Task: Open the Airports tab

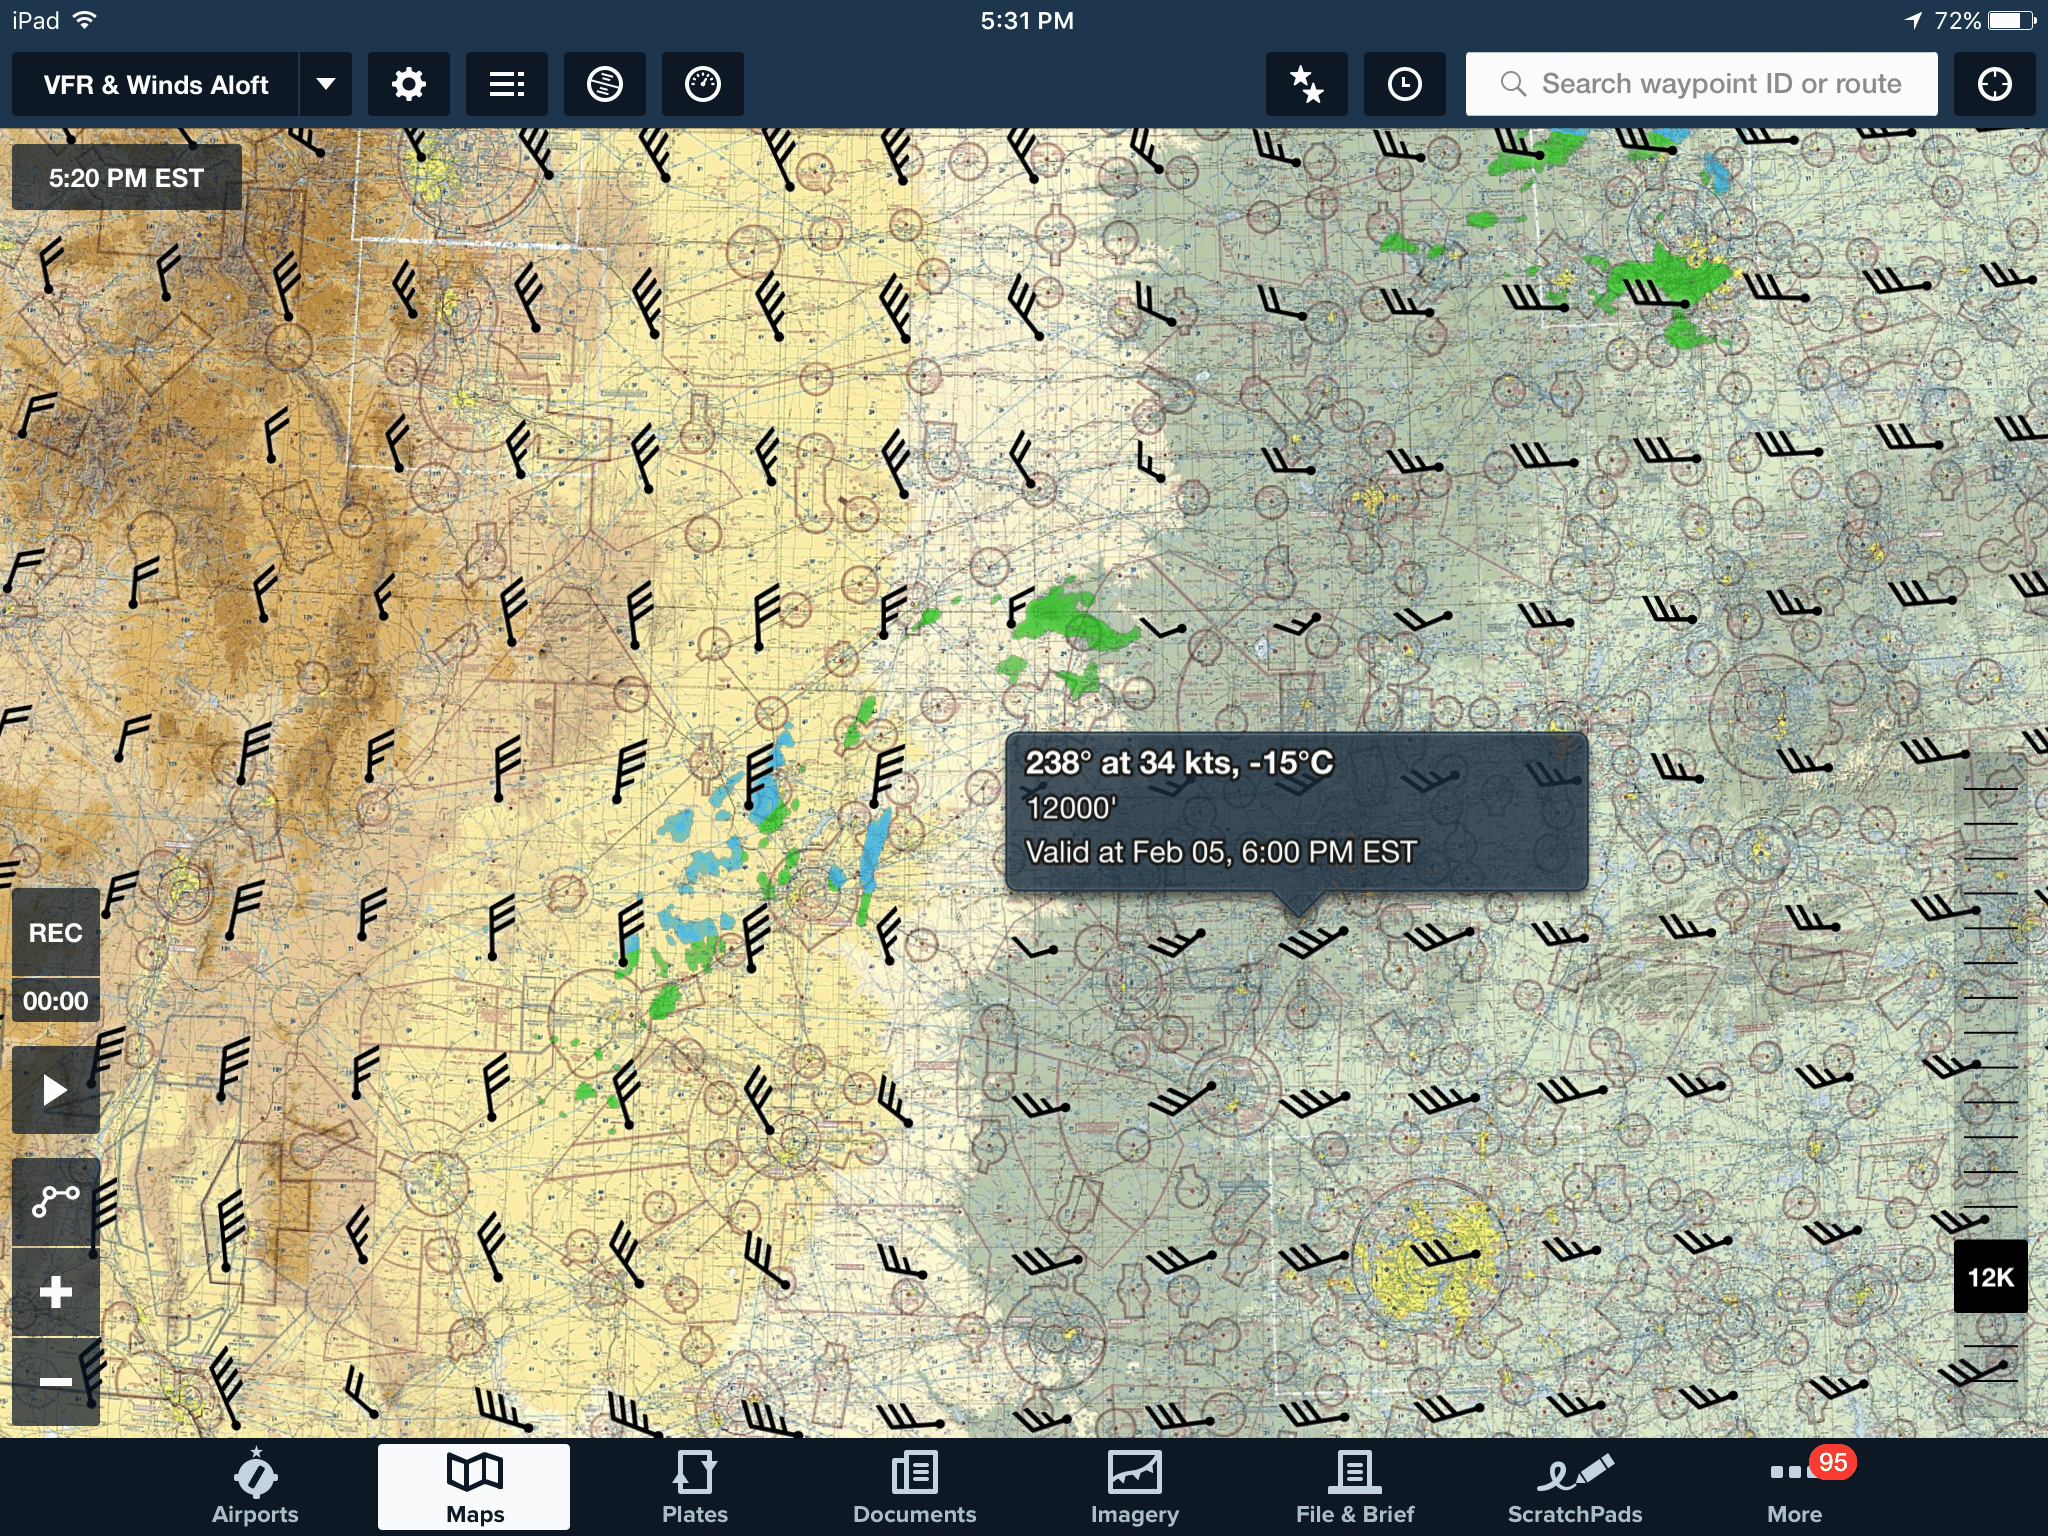Action: coord(255,1488)
